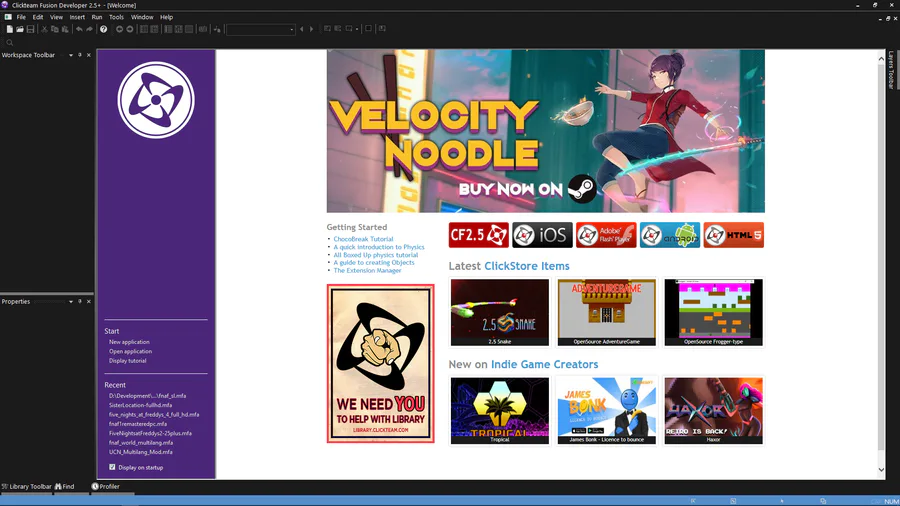Open recent file SisterLocation-fullhd.mfa
Viewport: 900px width, 506px height.
click(141, 405)
